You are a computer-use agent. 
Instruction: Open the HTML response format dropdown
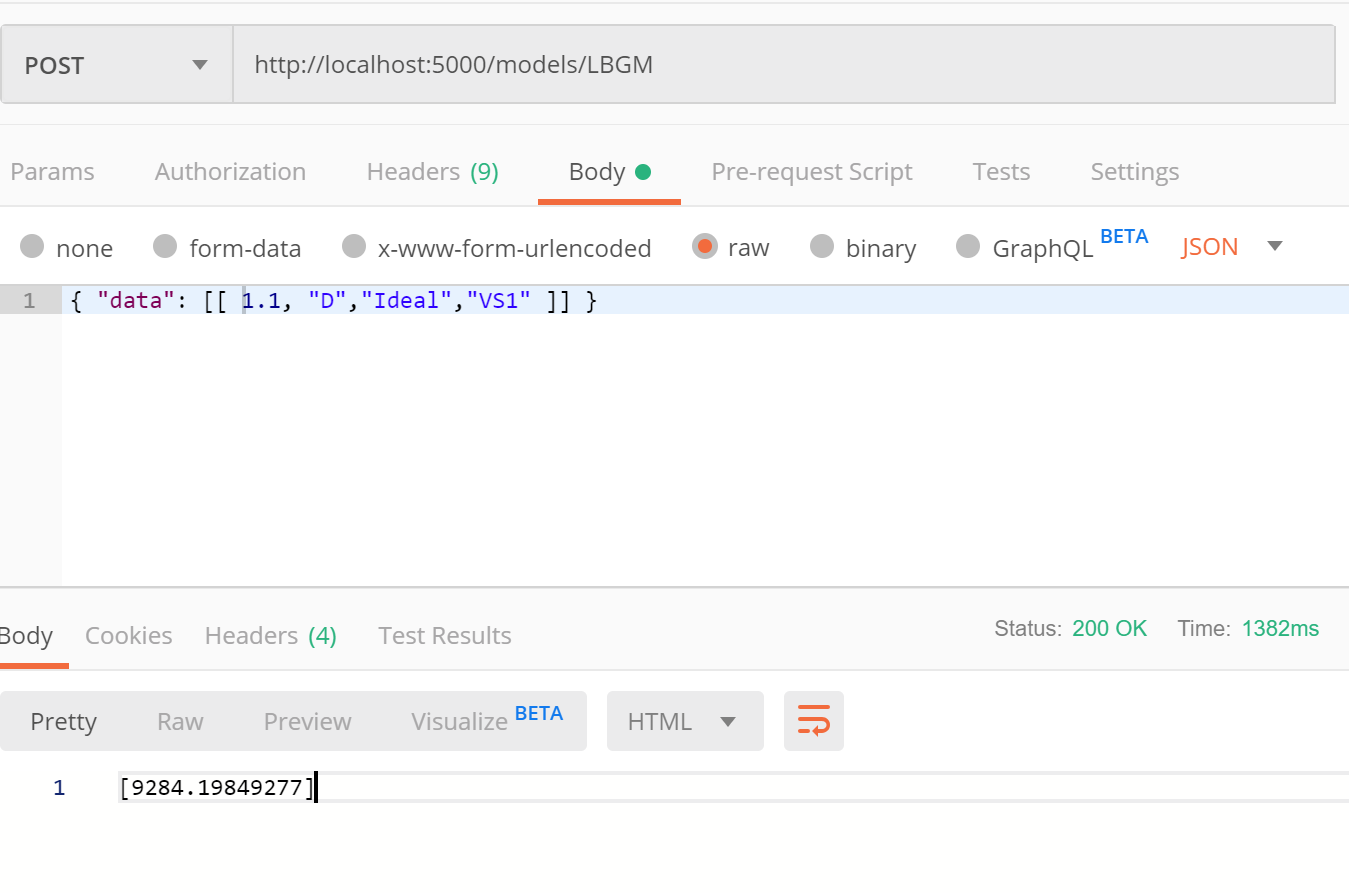[x=684, y=720]
